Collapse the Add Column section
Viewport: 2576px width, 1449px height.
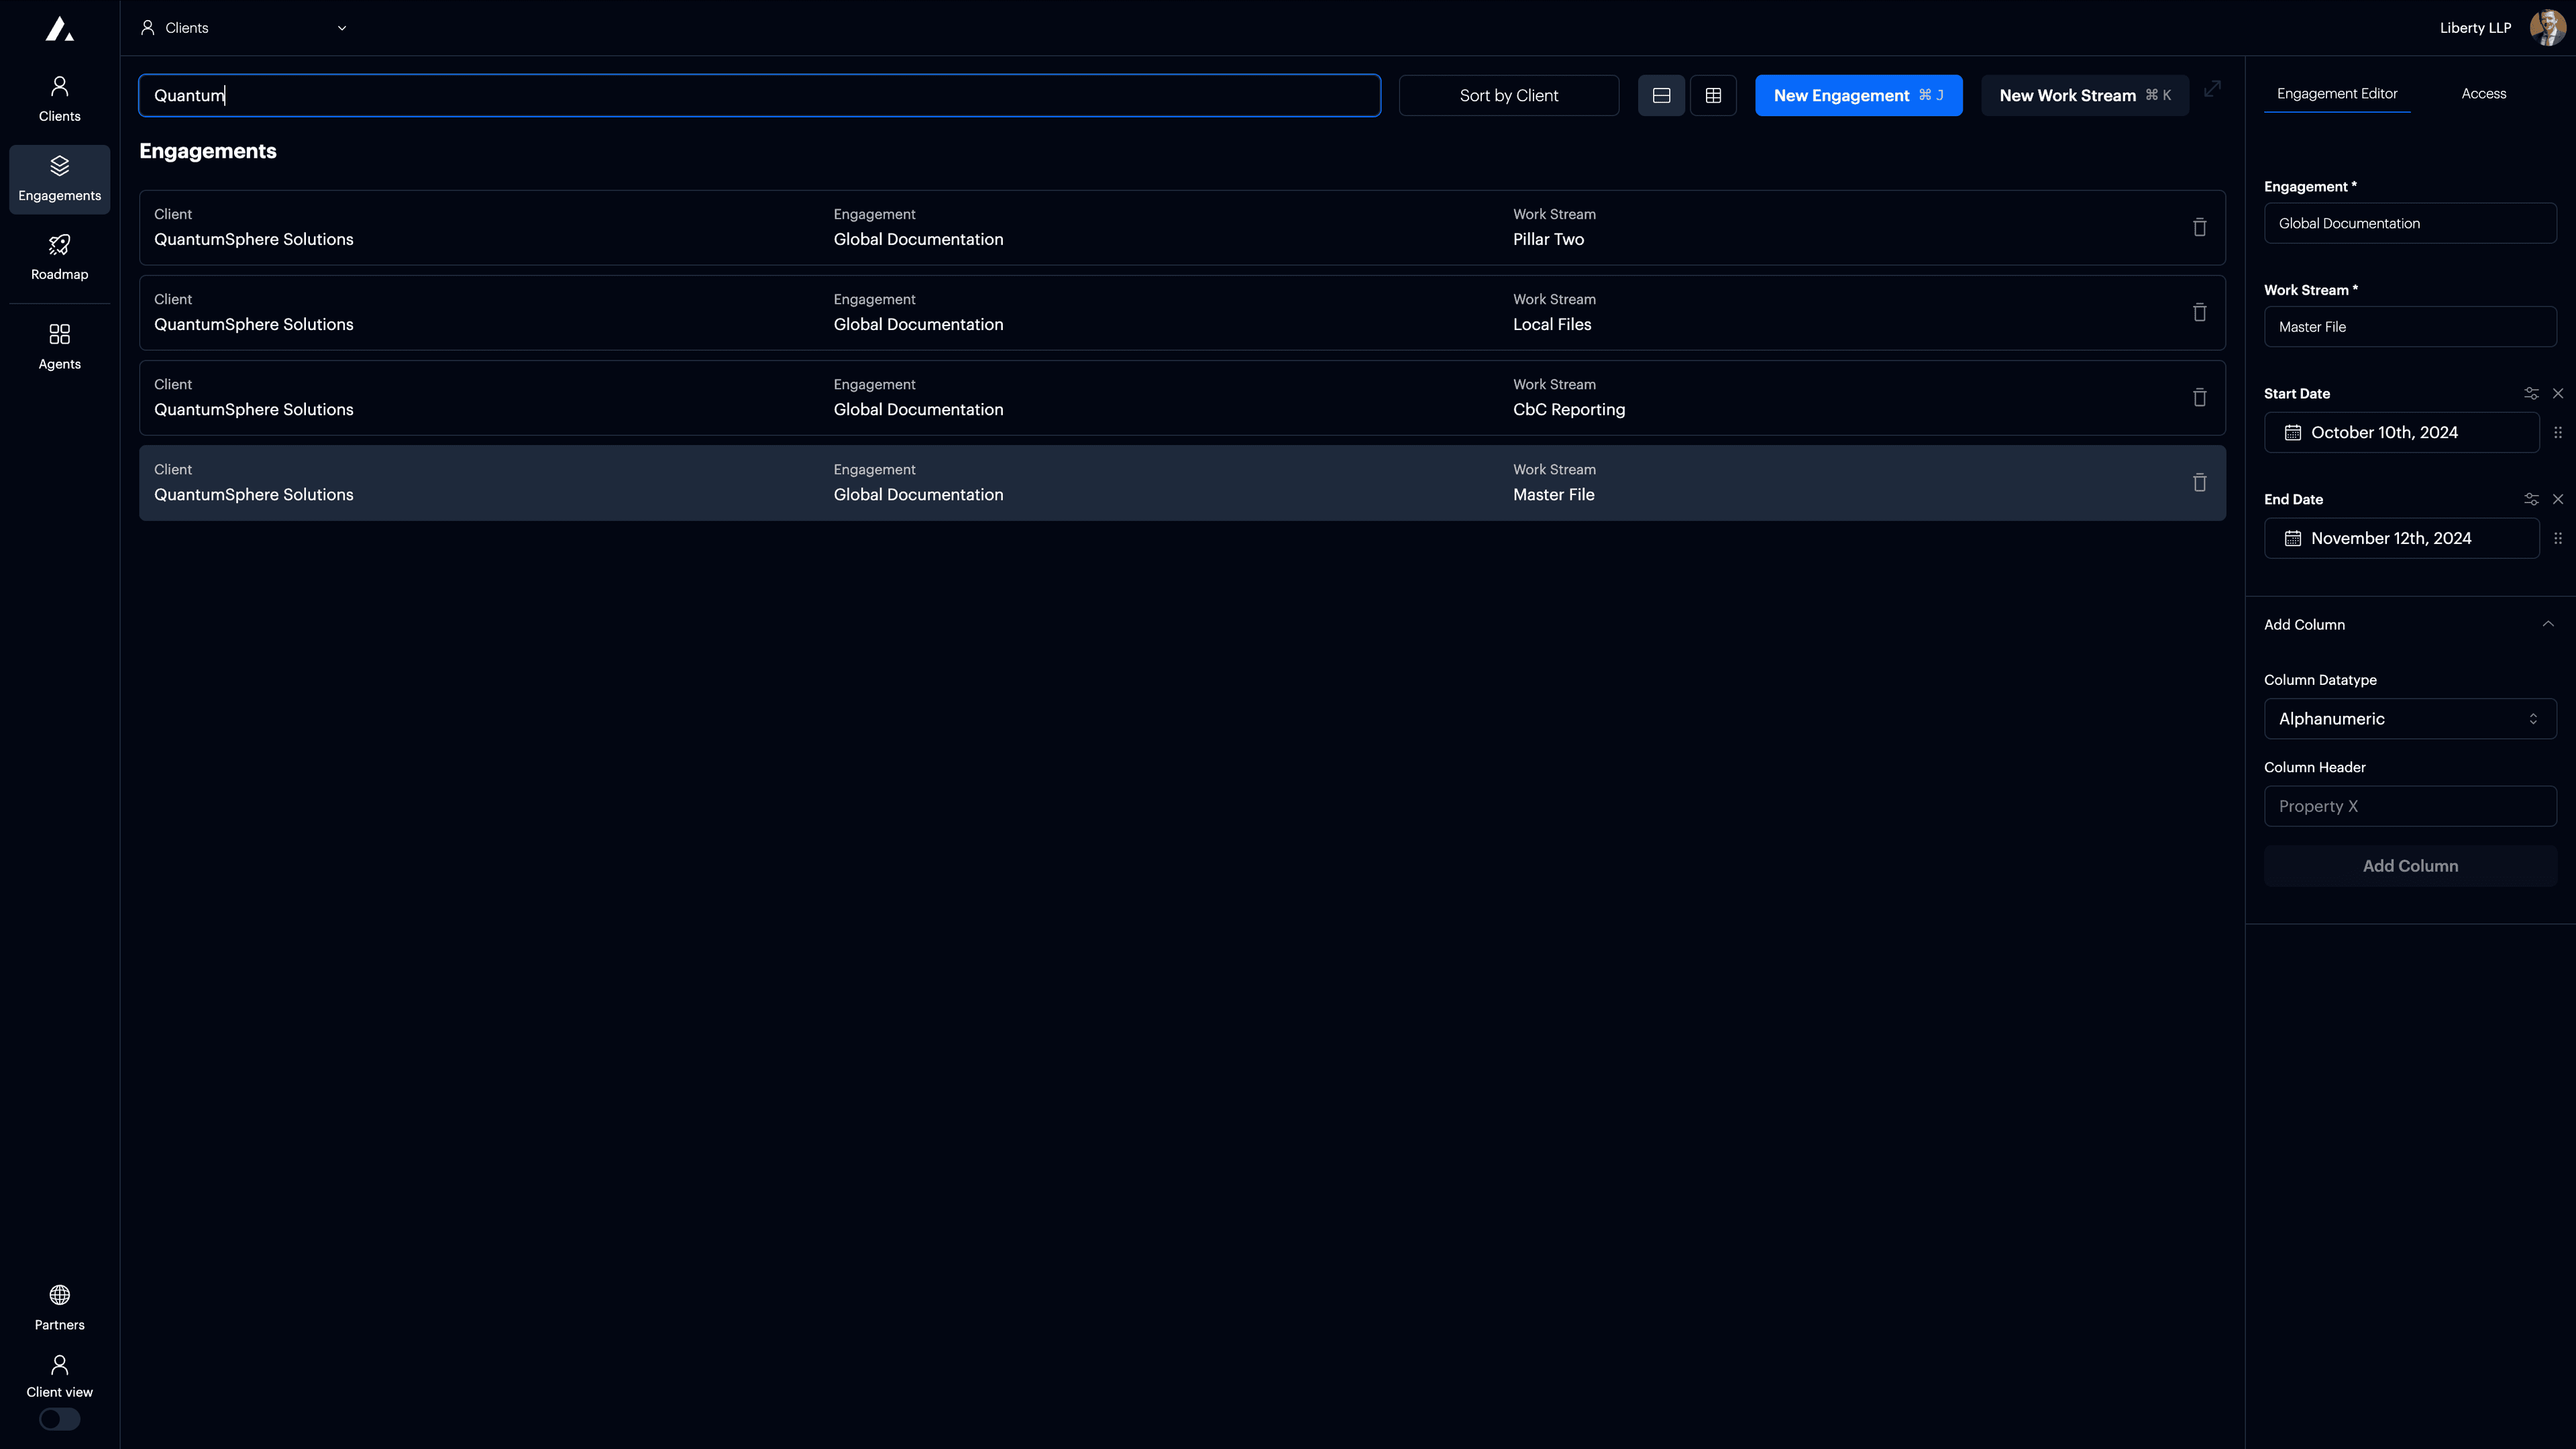coord(2547,624)
